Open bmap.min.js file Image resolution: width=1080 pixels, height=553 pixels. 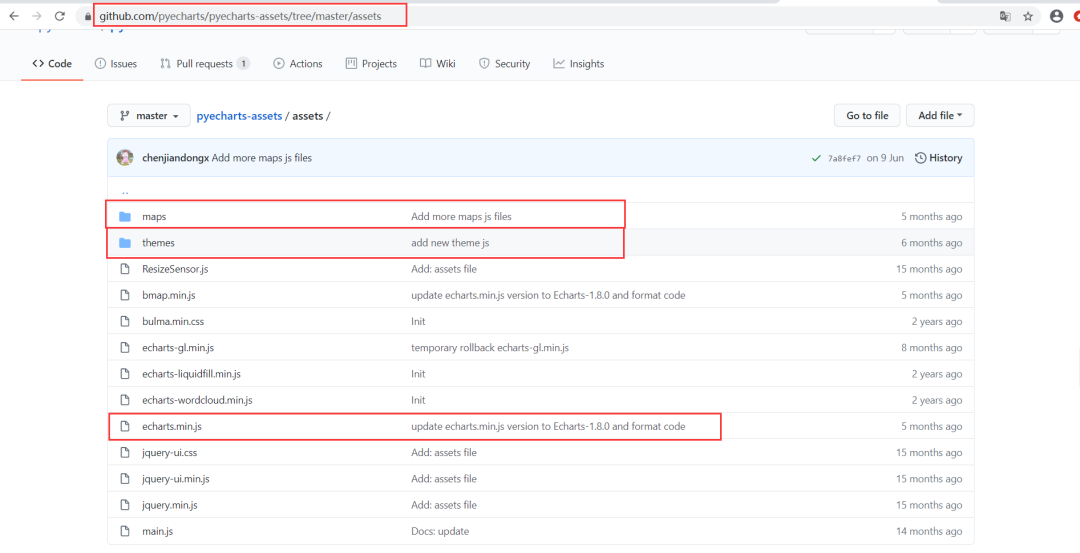coord(169,295)
